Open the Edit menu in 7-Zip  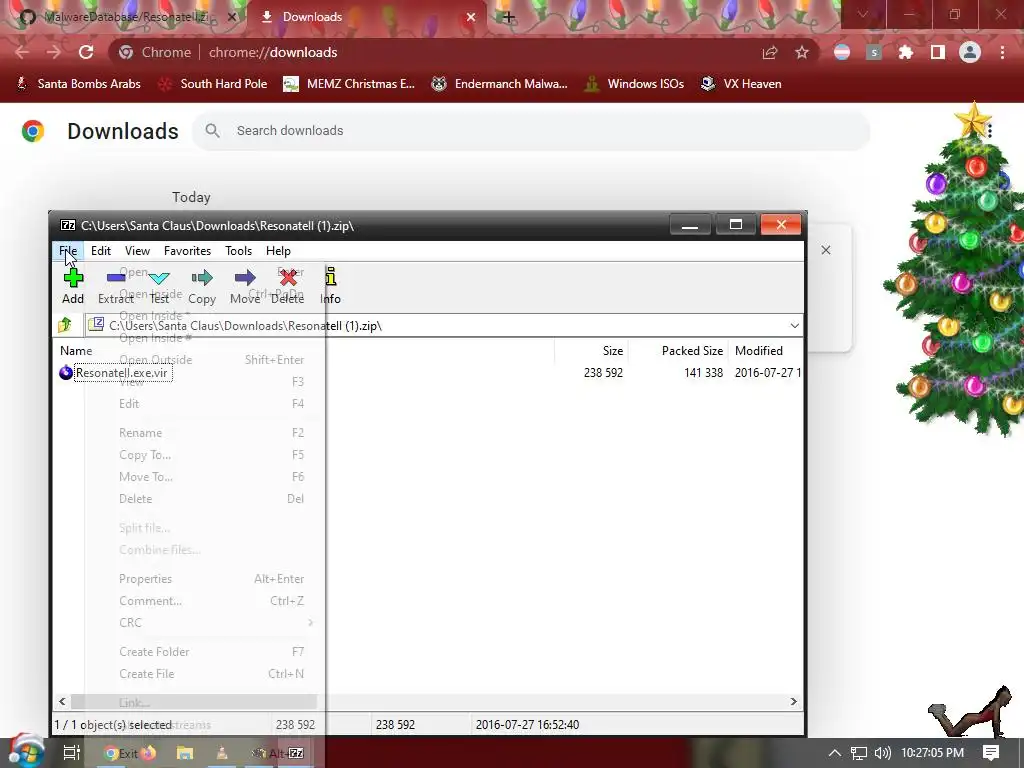tap(101, 251)
